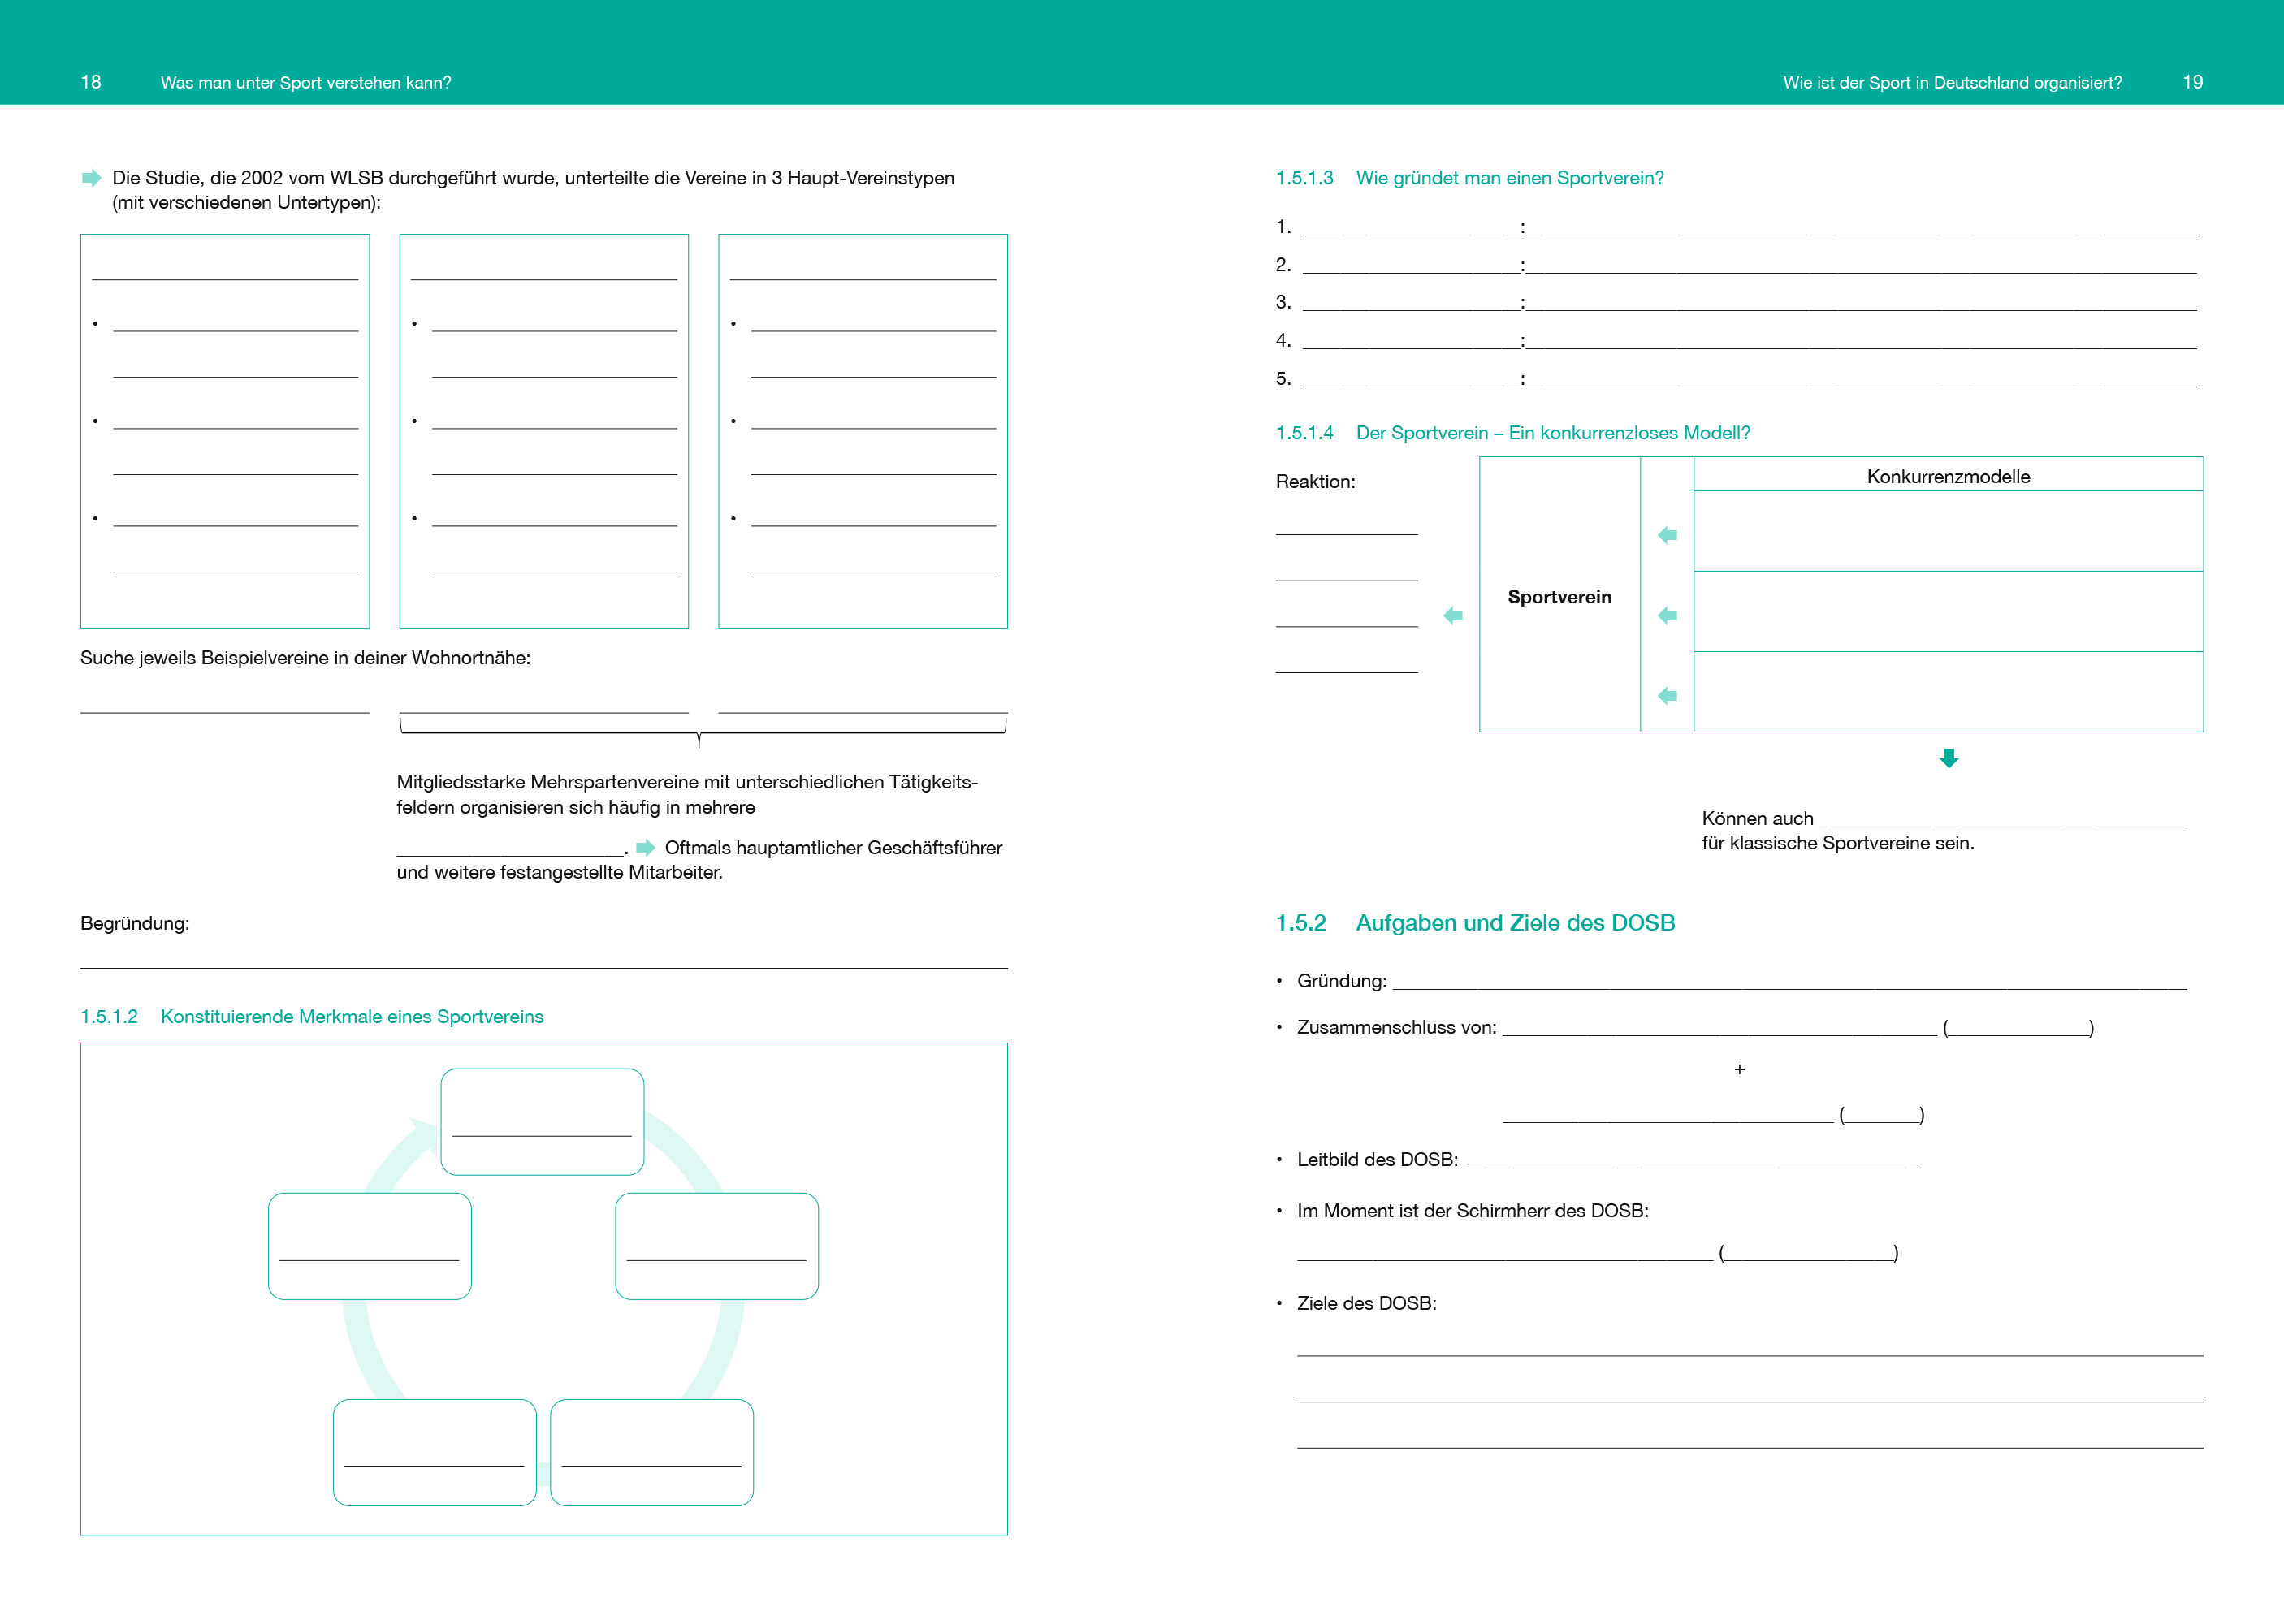Click the top left-pointing arrow beside Konkurrenzmodelle
Image resolution: width=2284 pixels, height=1624 pixels.
(1667, 535)
